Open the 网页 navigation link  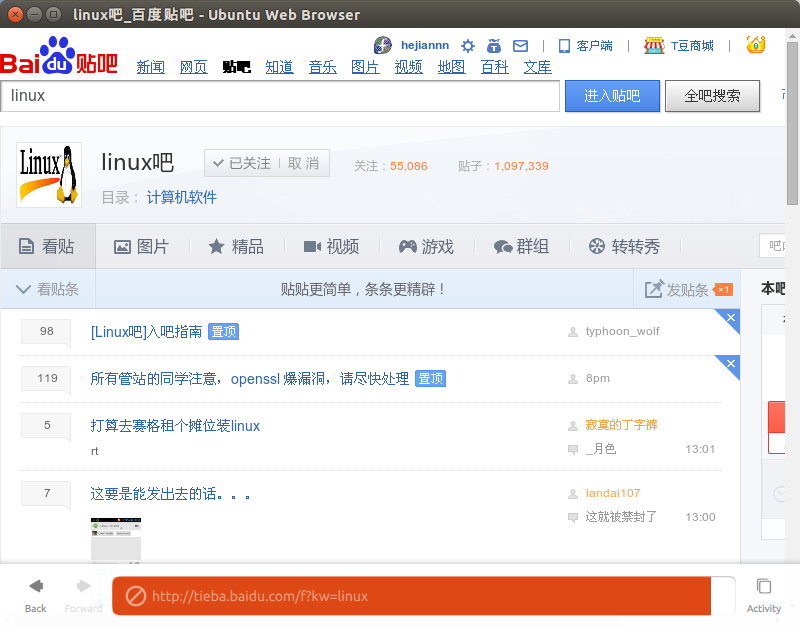pyautogui.click(x=193, y=67)
